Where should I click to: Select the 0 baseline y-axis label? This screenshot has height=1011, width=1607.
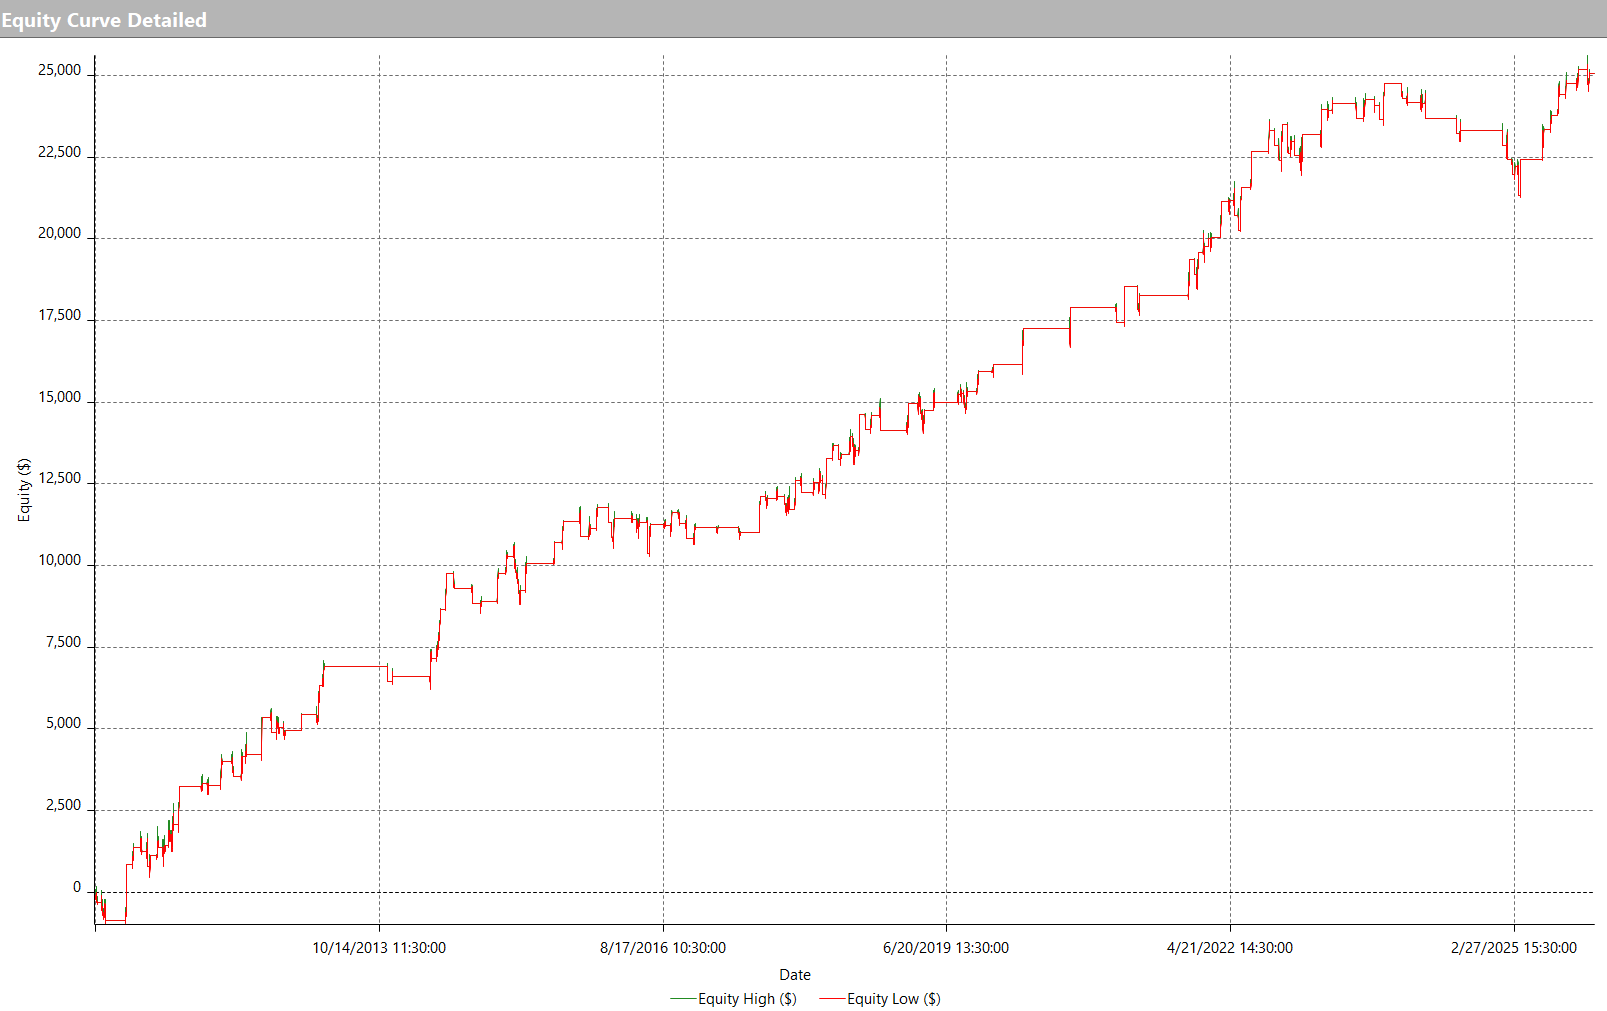click(77, 887)
